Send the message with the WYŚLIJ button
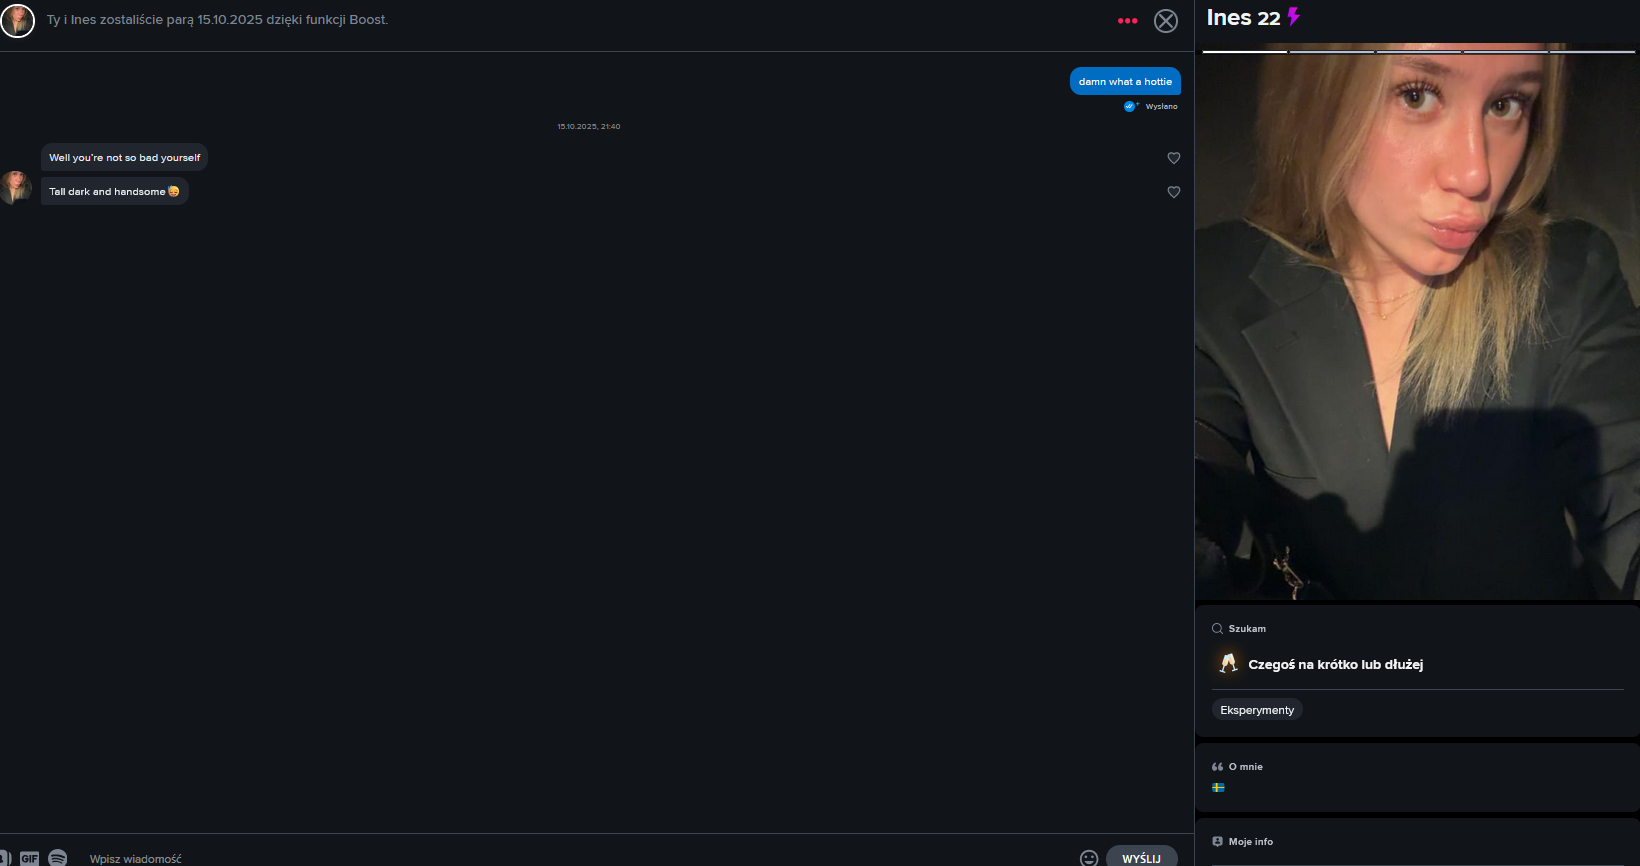 1141,857
